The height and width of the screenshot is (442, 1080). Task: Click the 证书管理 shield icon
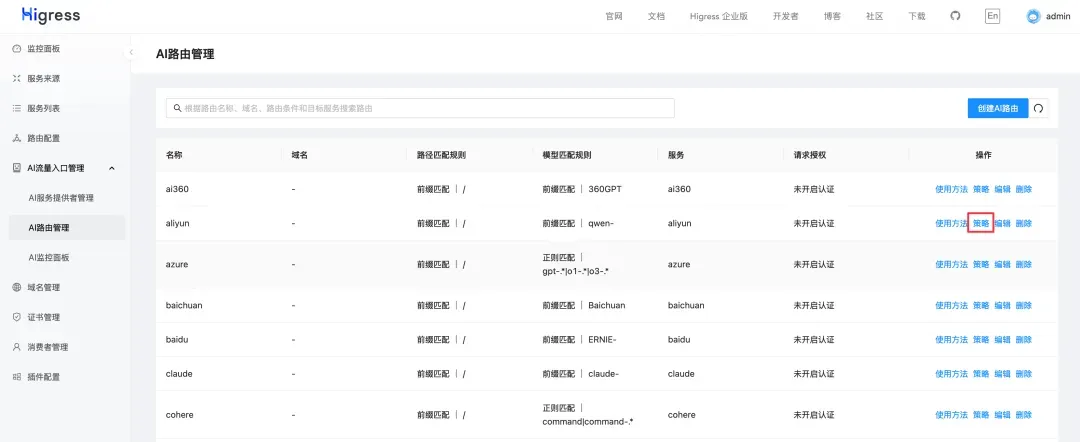(17, 317)
